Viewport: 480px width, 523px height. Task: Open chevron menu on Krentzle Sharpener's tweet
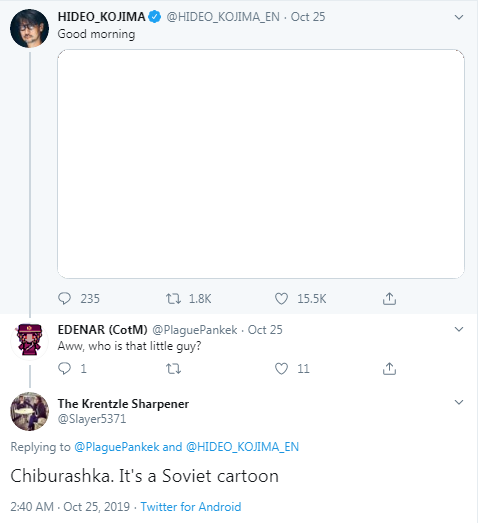(459, 402)
